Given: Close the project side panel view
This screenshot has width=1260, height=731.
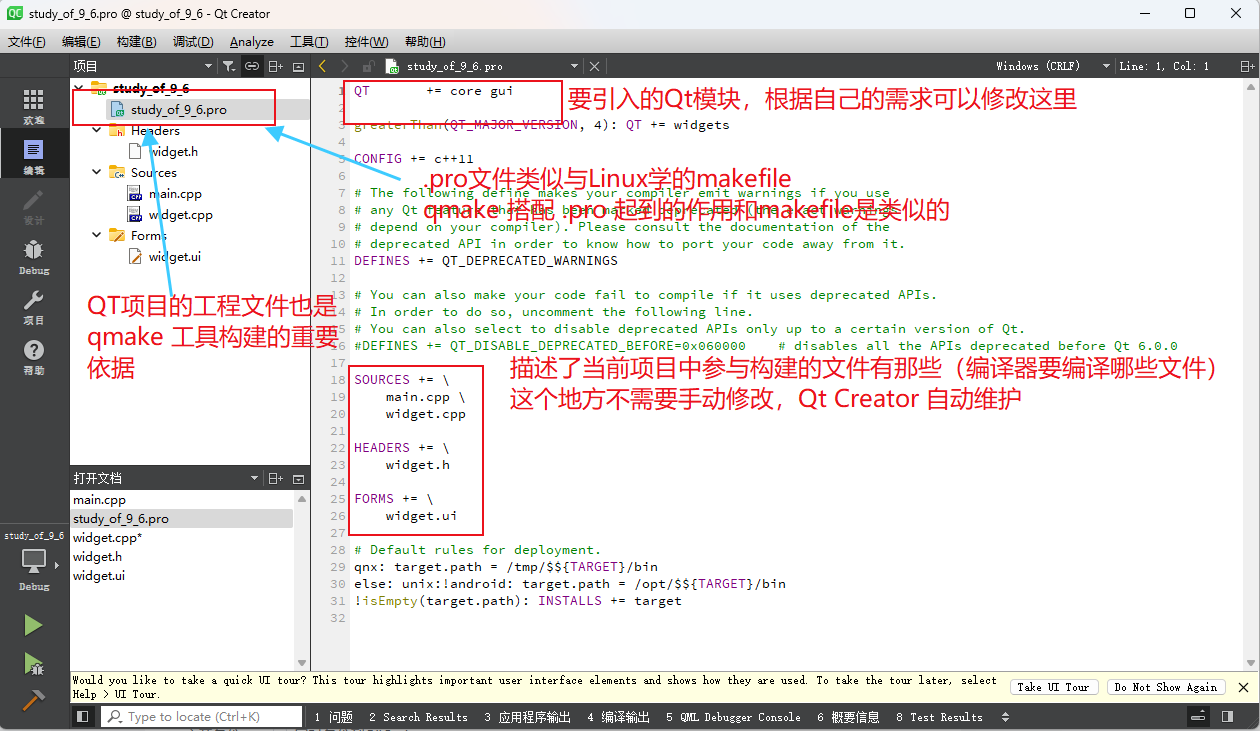Looking at the screenshot, I should click(x=298, y=66).
